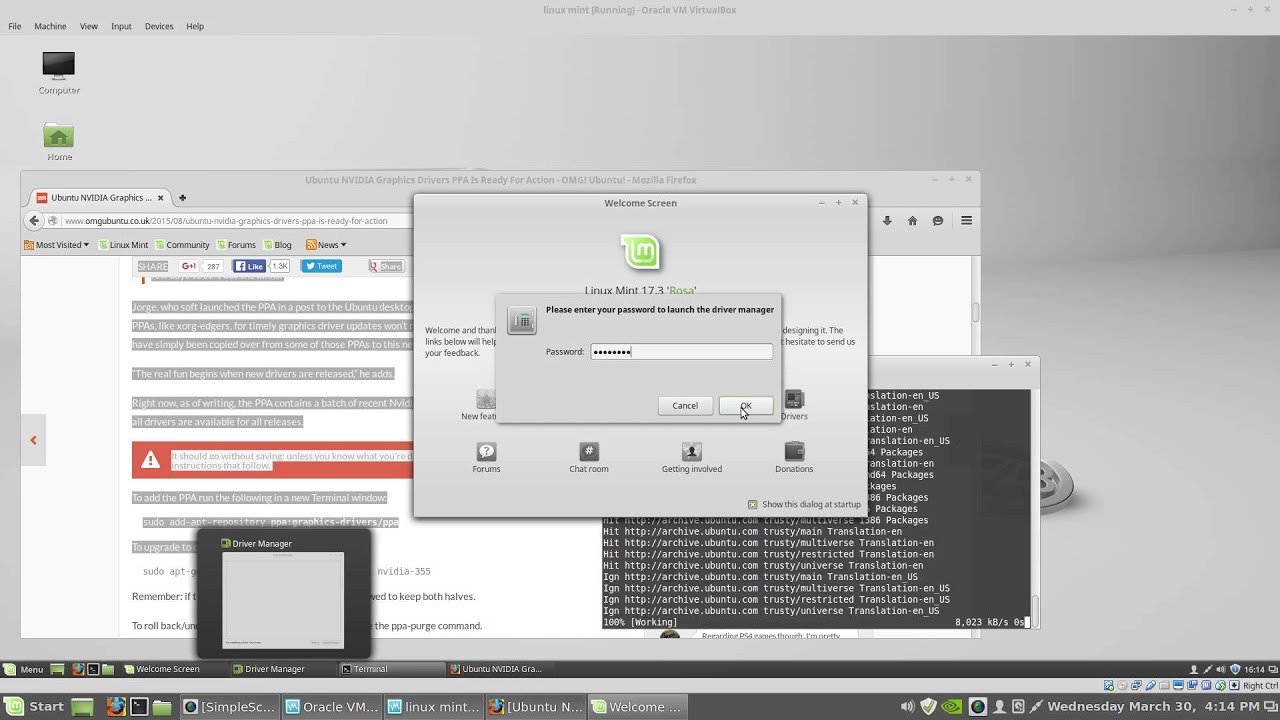This screenshot has height=720, width=1280.
Task: Open the Mint Menu button
Action: tap(25, 669)
